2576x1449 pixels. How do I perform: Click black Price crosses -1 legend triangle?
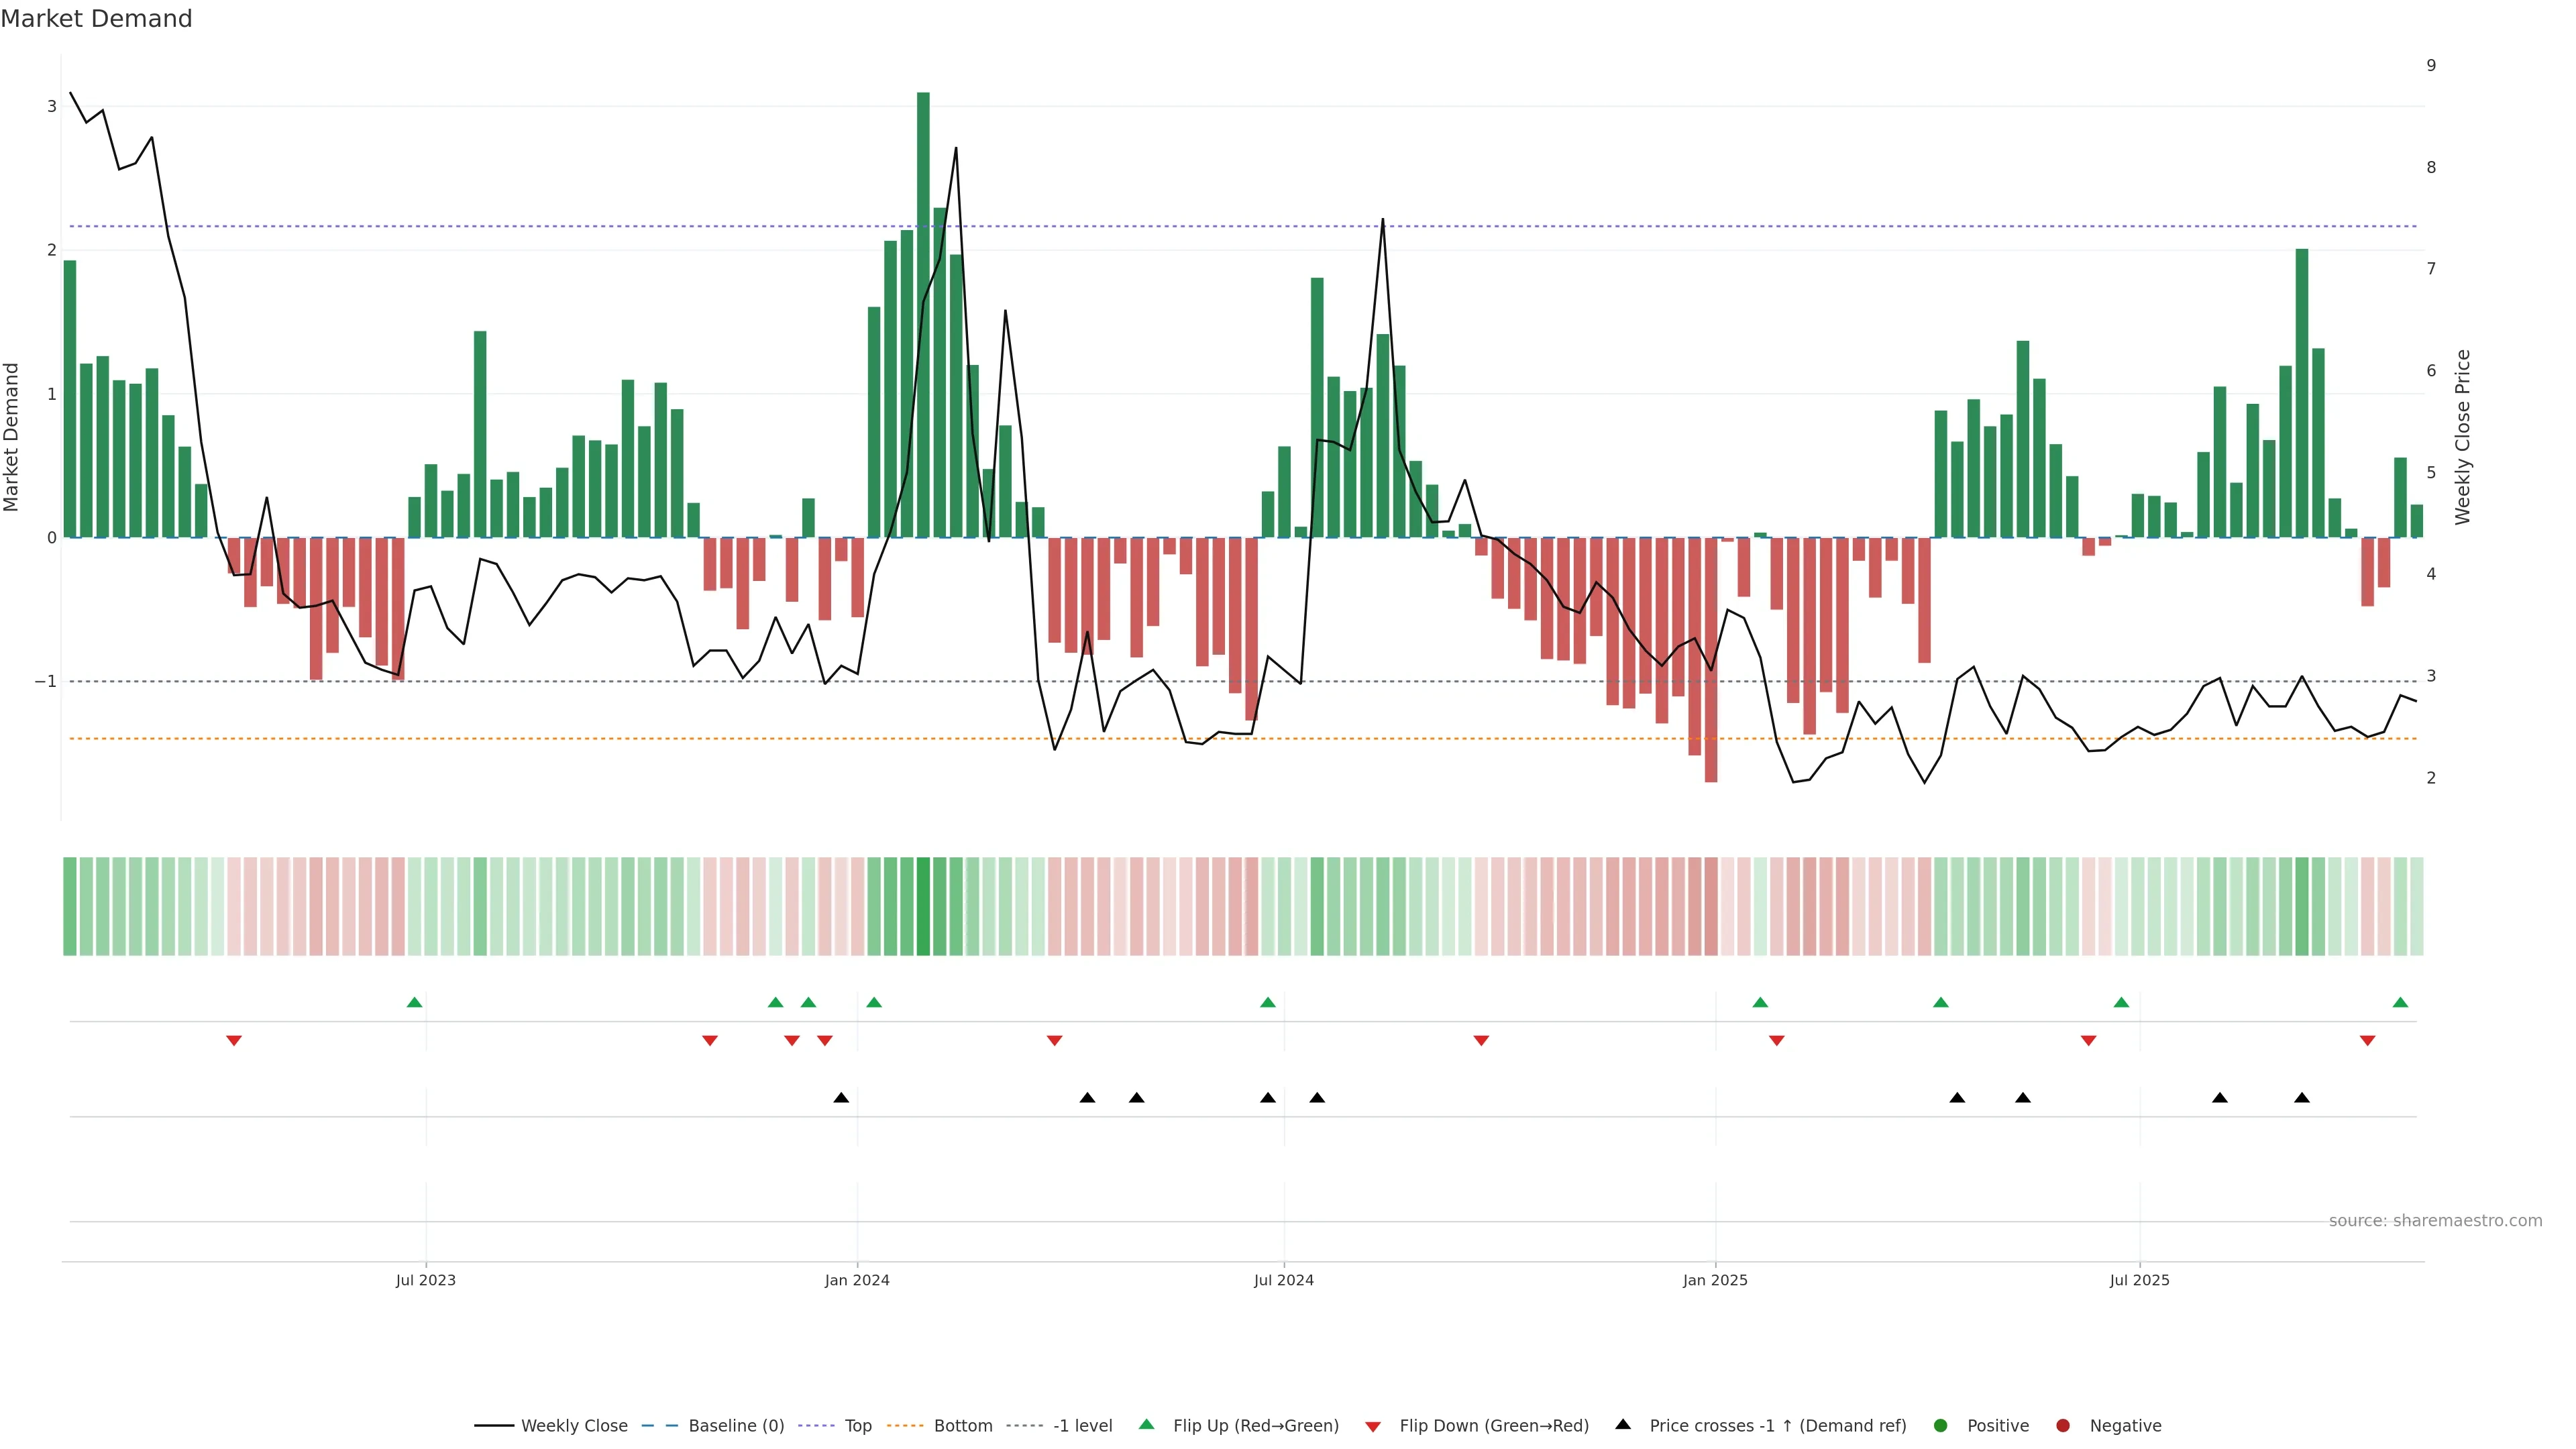click(x=1623, y=1425)
